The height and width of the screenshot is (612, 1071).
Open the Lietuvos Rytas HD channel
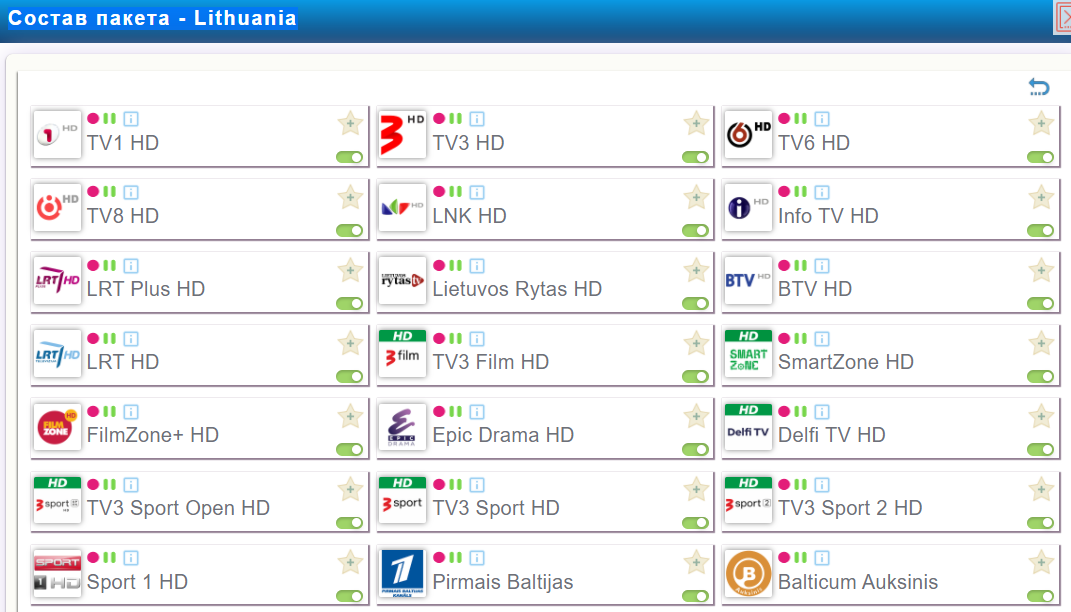517,289
